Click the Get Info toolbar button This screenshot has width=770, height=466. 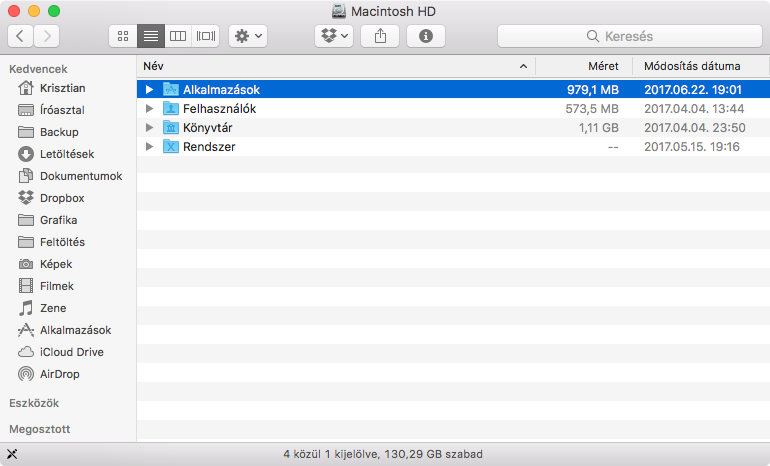[426, 36]
